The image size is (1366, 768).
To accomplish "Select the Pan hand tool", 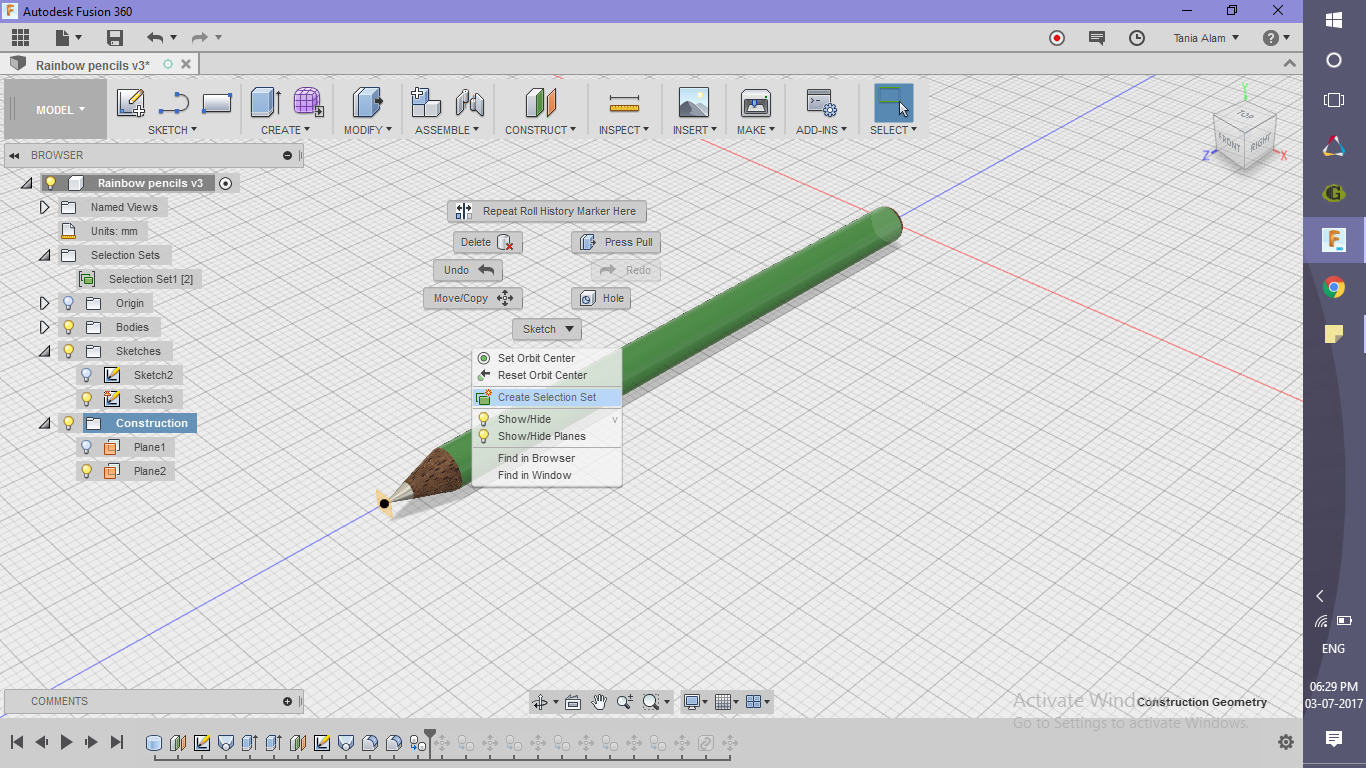I will [599, 702].
